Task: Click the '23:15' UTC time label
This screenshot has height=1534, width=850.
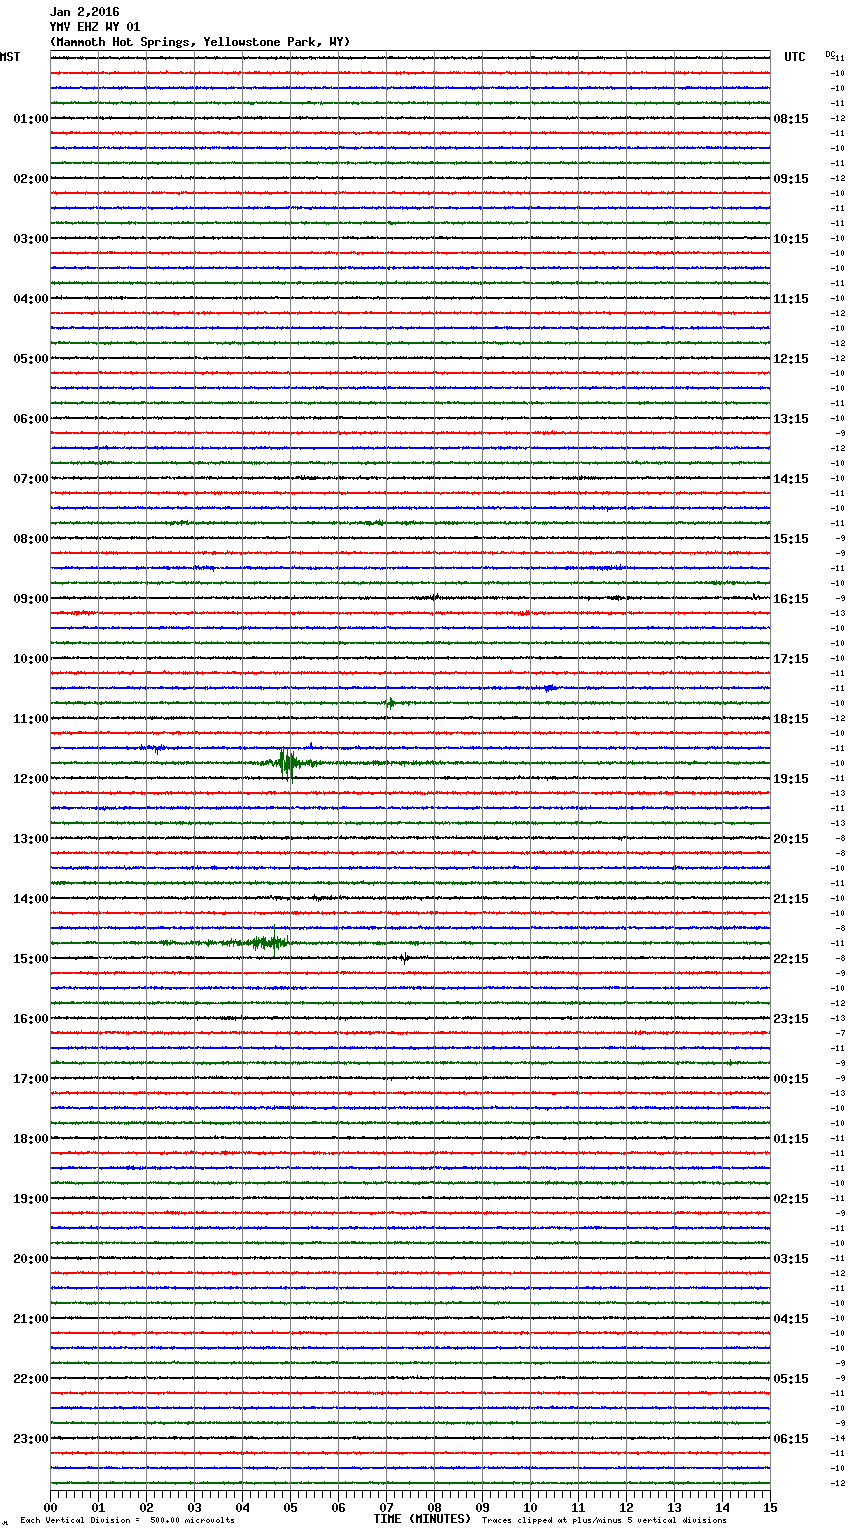Action: pos(791,1019)
